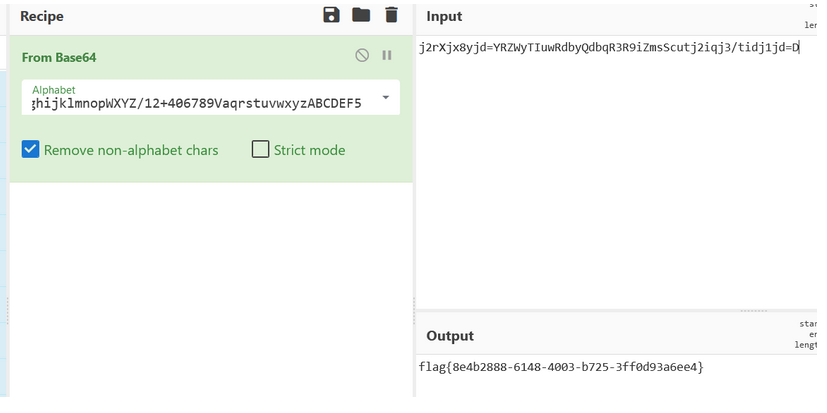Click the flag text in Output

(561, 368)
